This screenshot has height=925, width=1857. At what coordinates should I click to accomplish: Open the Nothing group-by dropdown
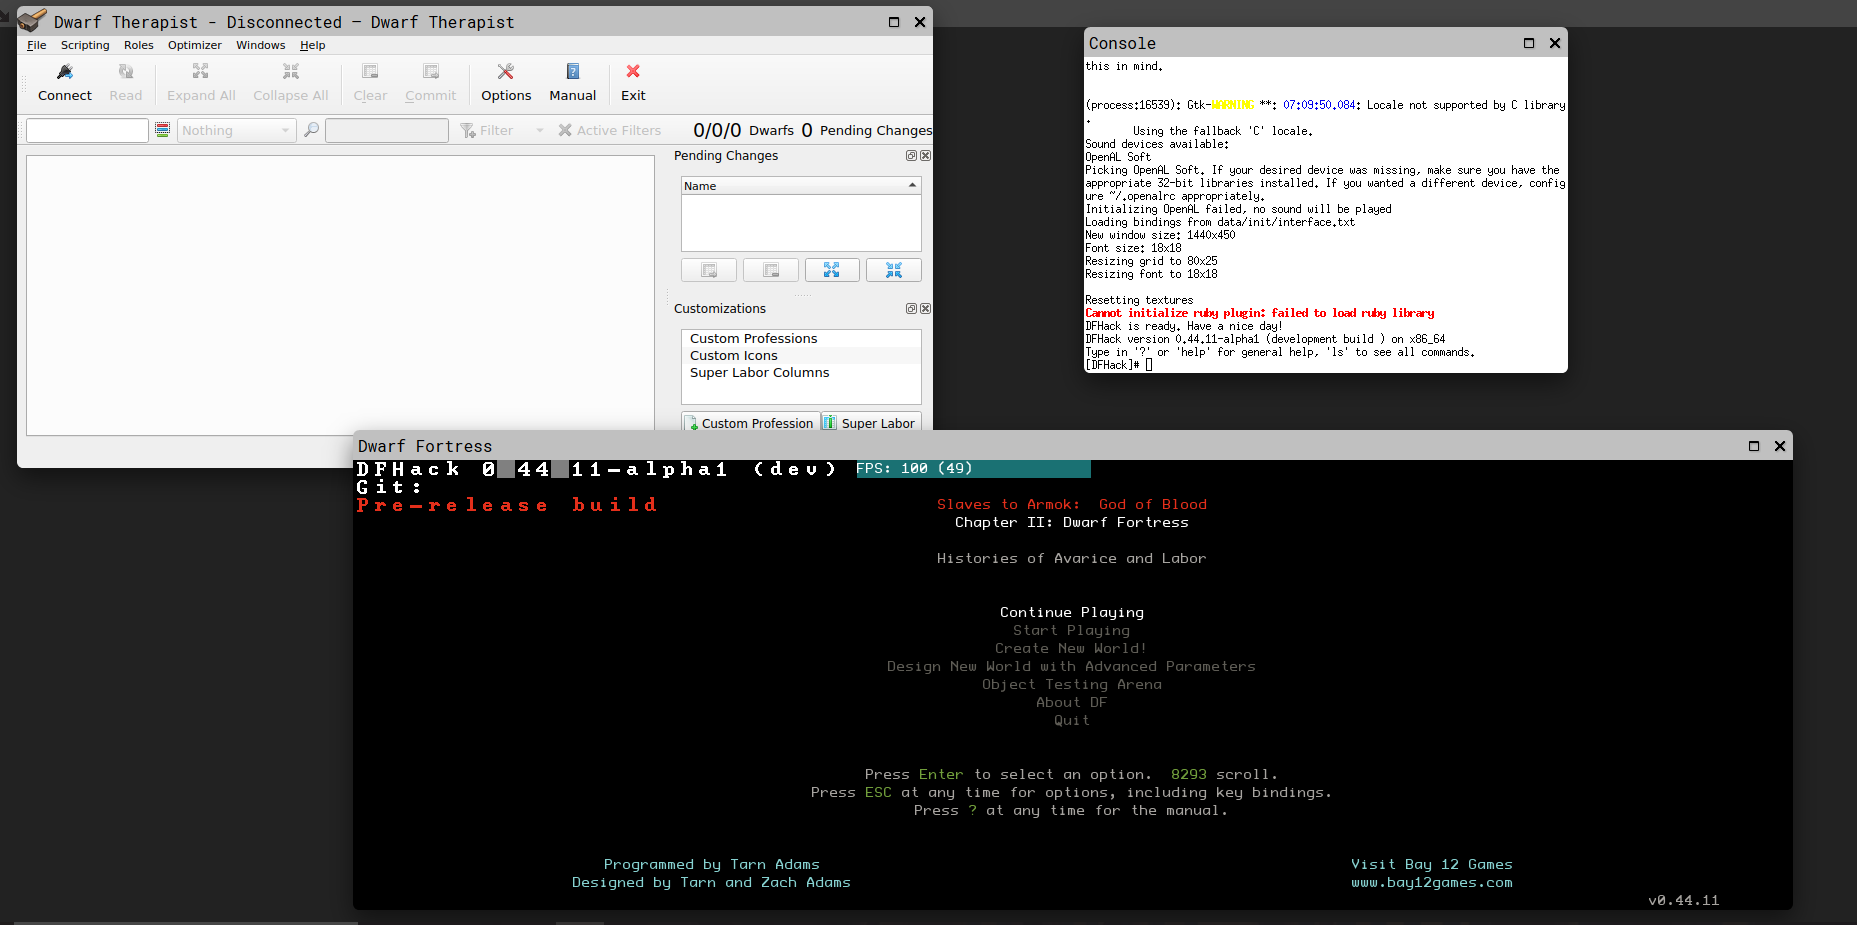tap(236, 130)
